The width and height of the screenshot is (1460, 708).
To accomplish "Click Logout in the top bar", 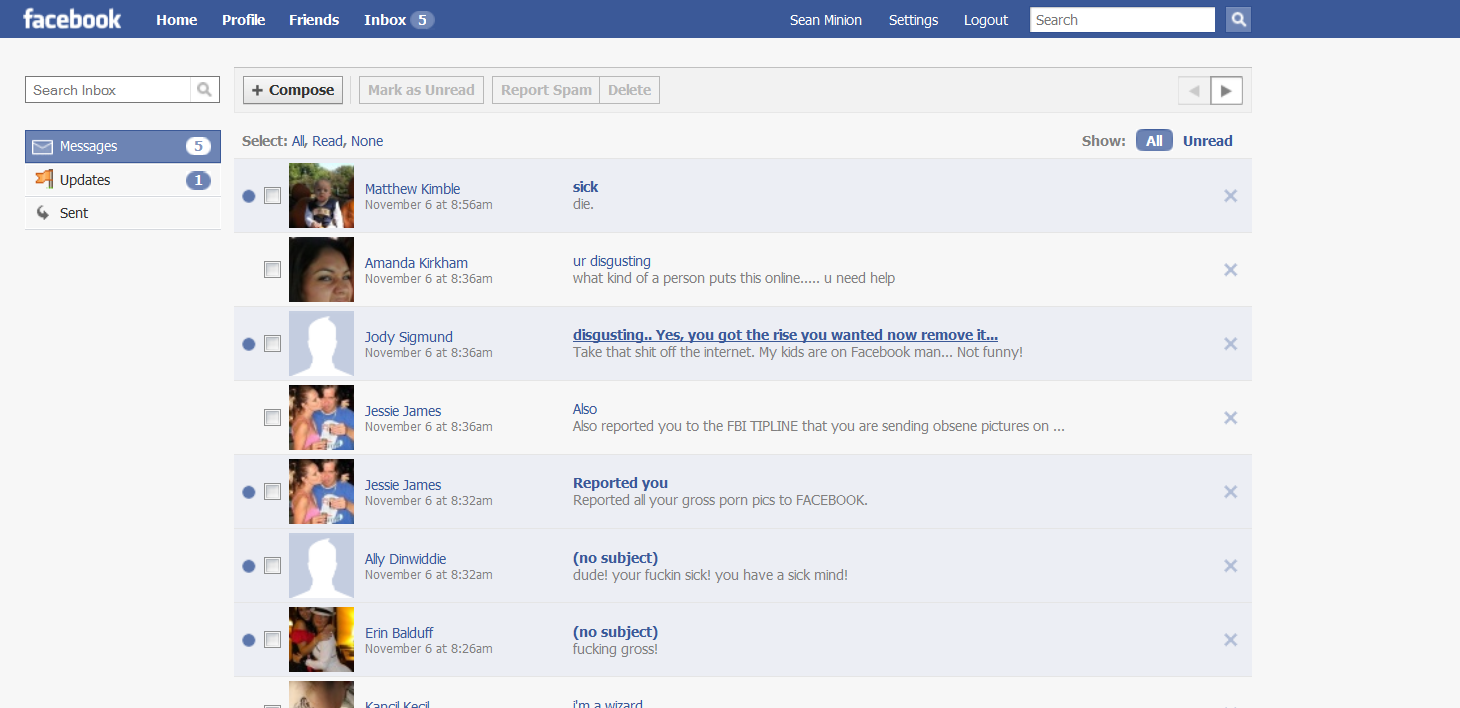I will click(986, 20).
